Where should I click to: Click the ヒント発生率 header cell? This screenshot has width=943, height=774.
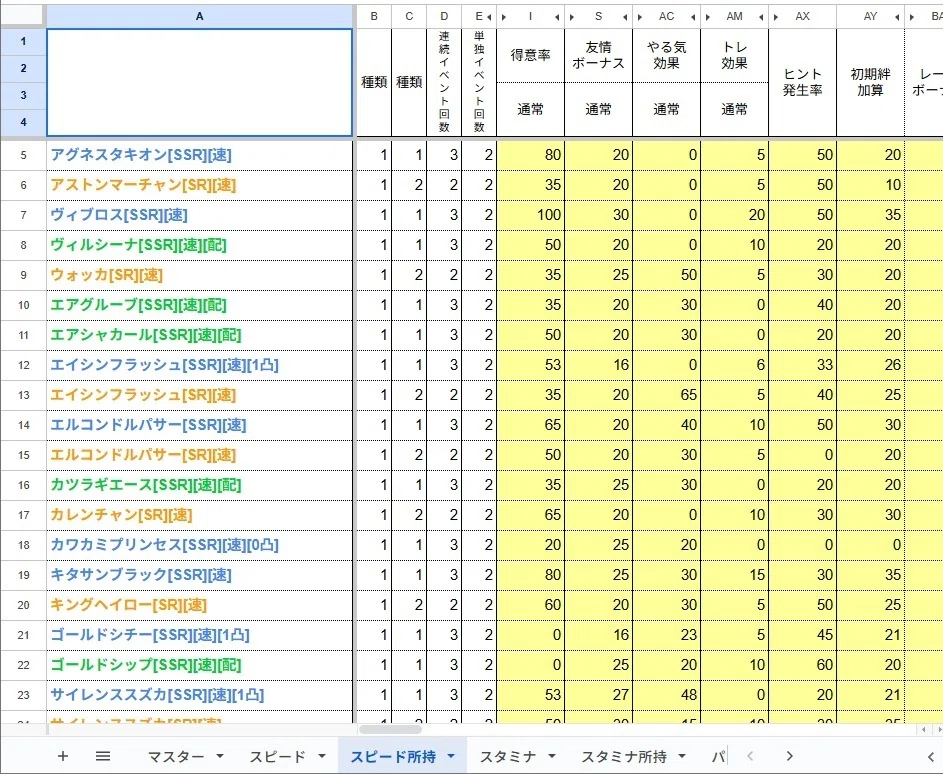click(x=802, y=82)
